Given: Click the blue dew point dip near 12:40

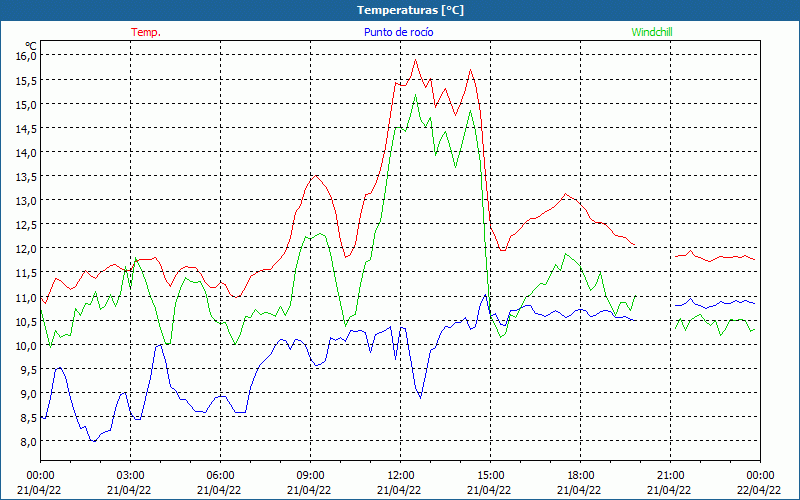Looking at the screenshot, I should pos(420,397).
